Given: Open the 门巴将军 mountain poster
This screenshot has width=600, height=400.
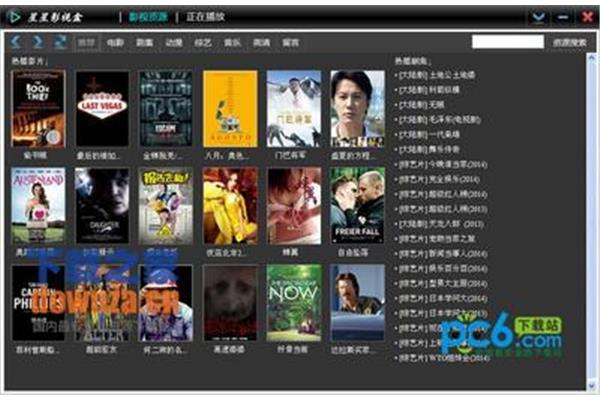Looking at the screenshot, I should click(294, 109).
